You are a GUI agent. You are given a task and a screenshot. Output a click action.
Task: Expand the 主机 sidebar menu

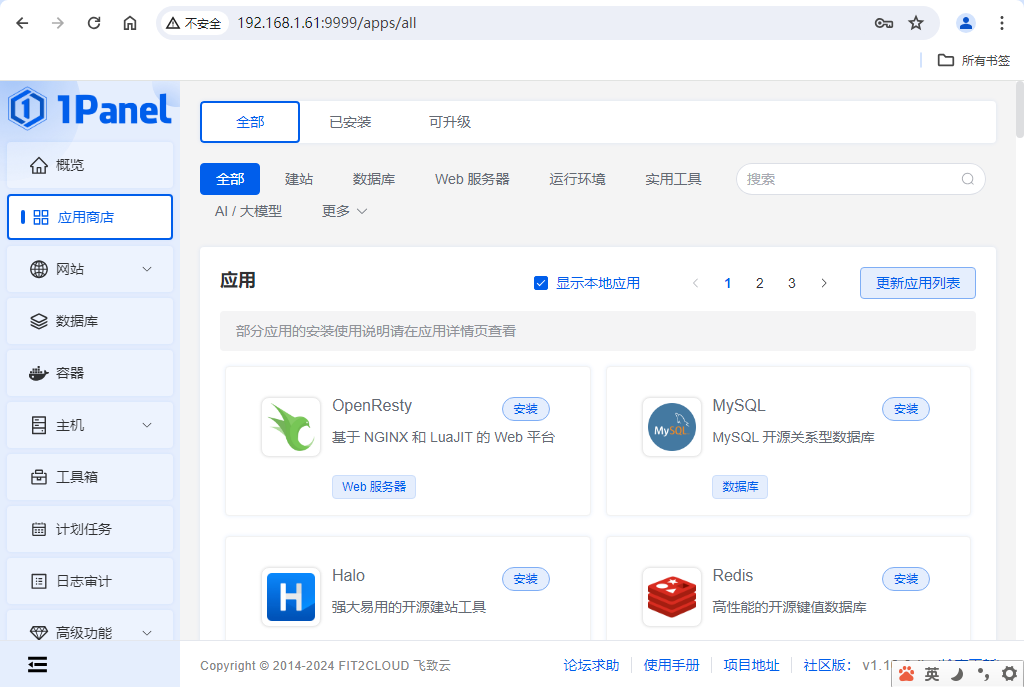click(x=89, y=425)
